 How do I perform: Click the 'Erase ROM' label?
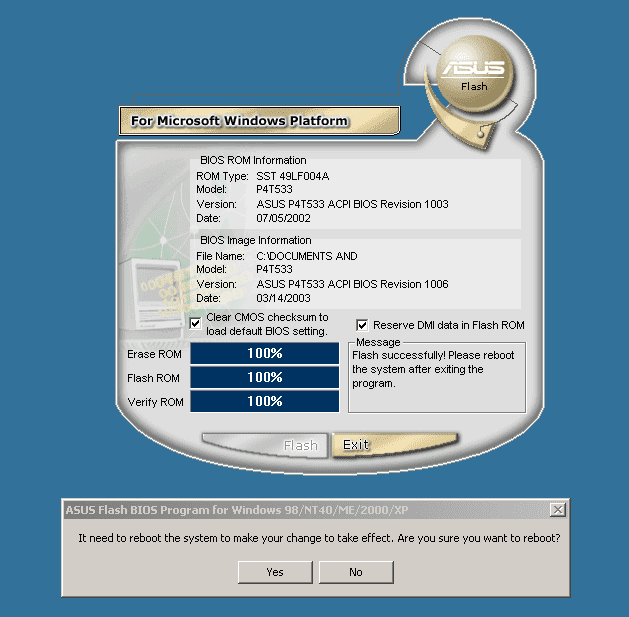point(154,354)
